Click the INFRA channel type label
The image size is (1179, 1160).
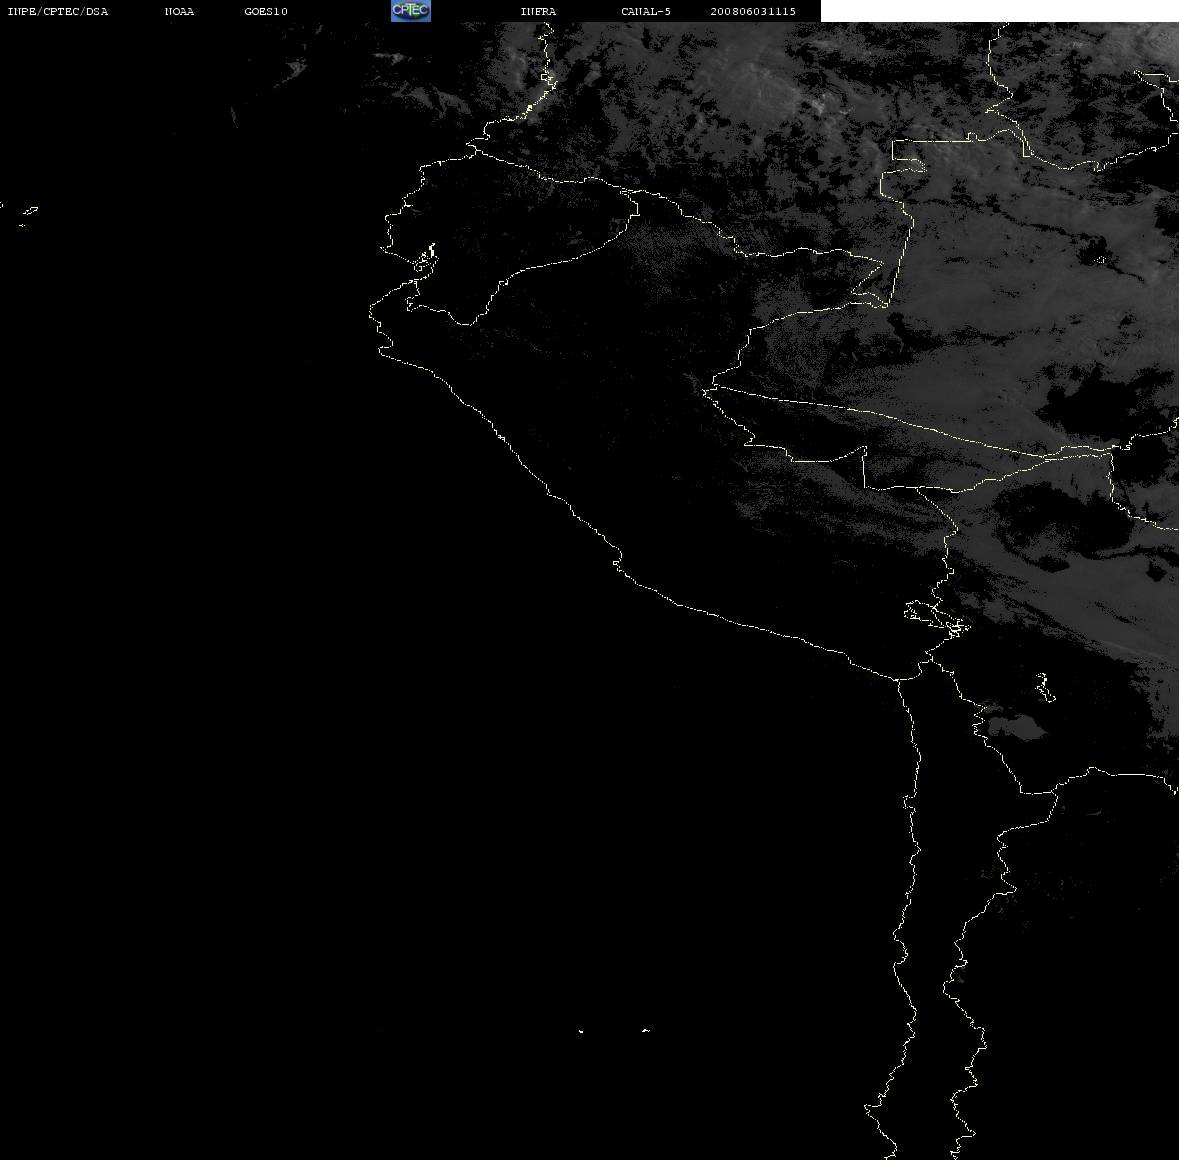pos(538,11)
